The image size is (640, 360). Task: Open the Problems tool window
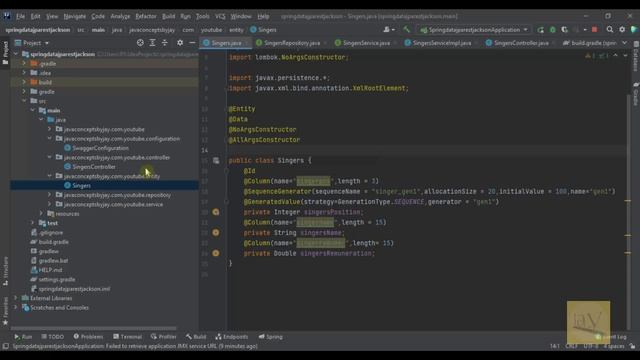click(88, 337)
